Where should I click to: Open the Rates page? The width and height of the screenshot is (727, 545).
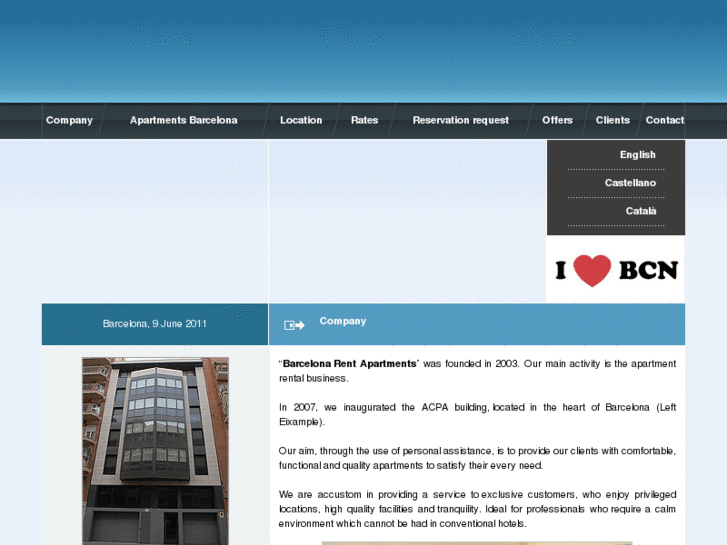coord(364,120)
